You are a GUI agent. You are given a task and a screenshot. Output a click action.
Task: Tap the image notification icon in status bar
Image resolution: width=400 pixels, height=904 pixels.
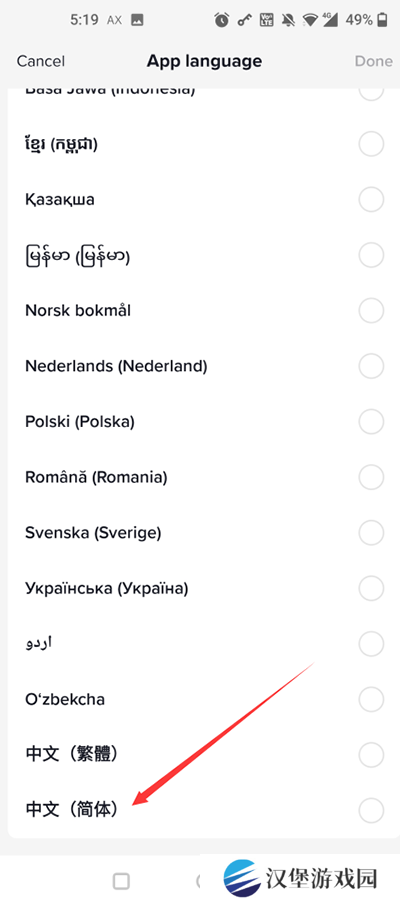point(137,20)
